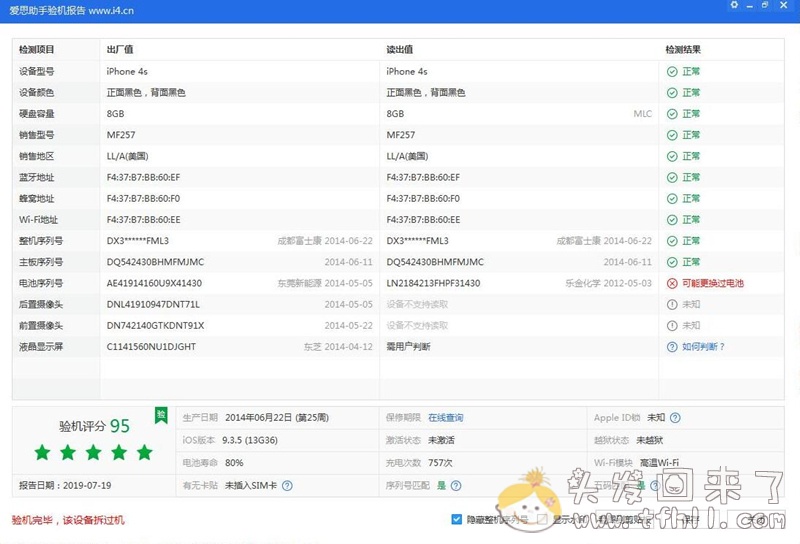Viewport: 800px width, 544px height.
Task: Click the 生产日期 2014年06月22日 value
Action: point(277,417)
